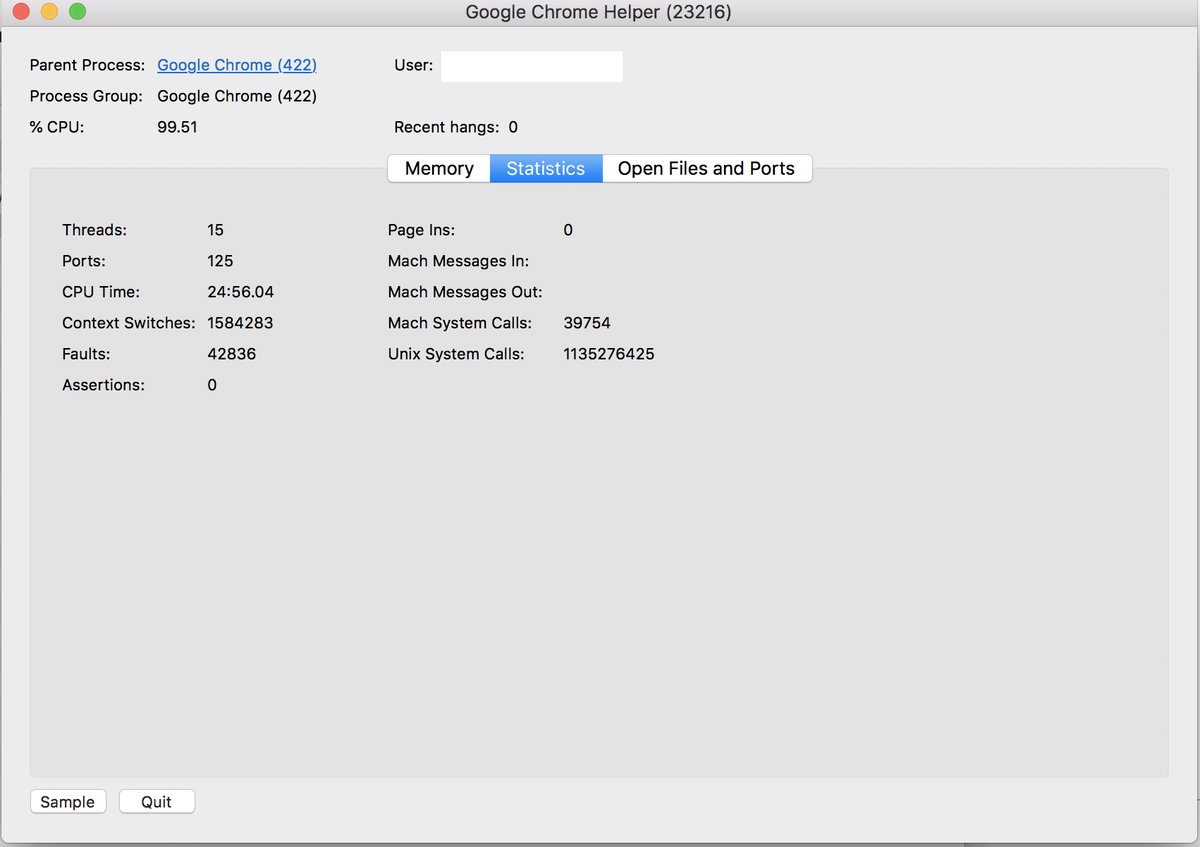1200x847 pixels.
Task: Click the Threads label
Action: pos(94,230)
